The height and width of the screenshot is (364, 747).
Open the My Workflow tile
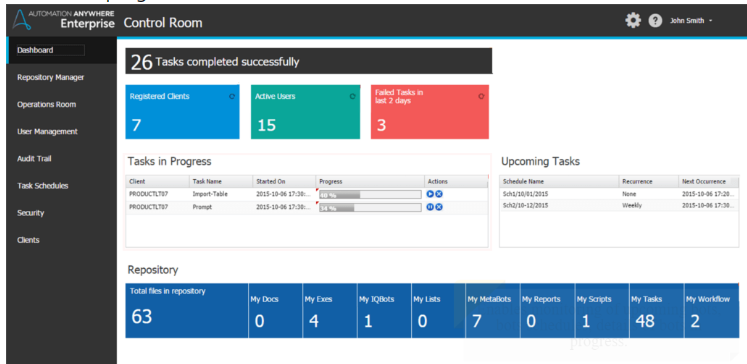[x=712, y=311]
